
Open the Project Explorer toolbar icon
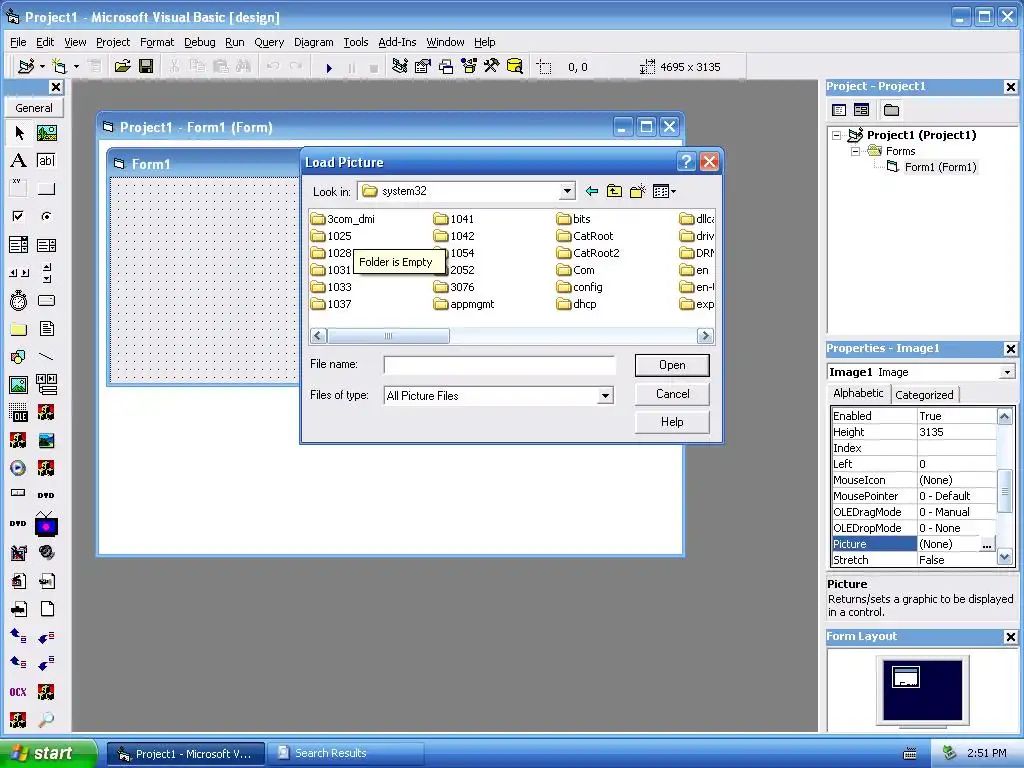point(400,66)
